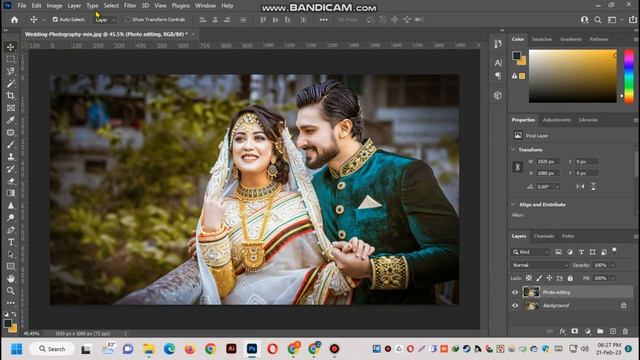Switch to the Adjustments tab
640x360 pixels.
tap(557, 120)
